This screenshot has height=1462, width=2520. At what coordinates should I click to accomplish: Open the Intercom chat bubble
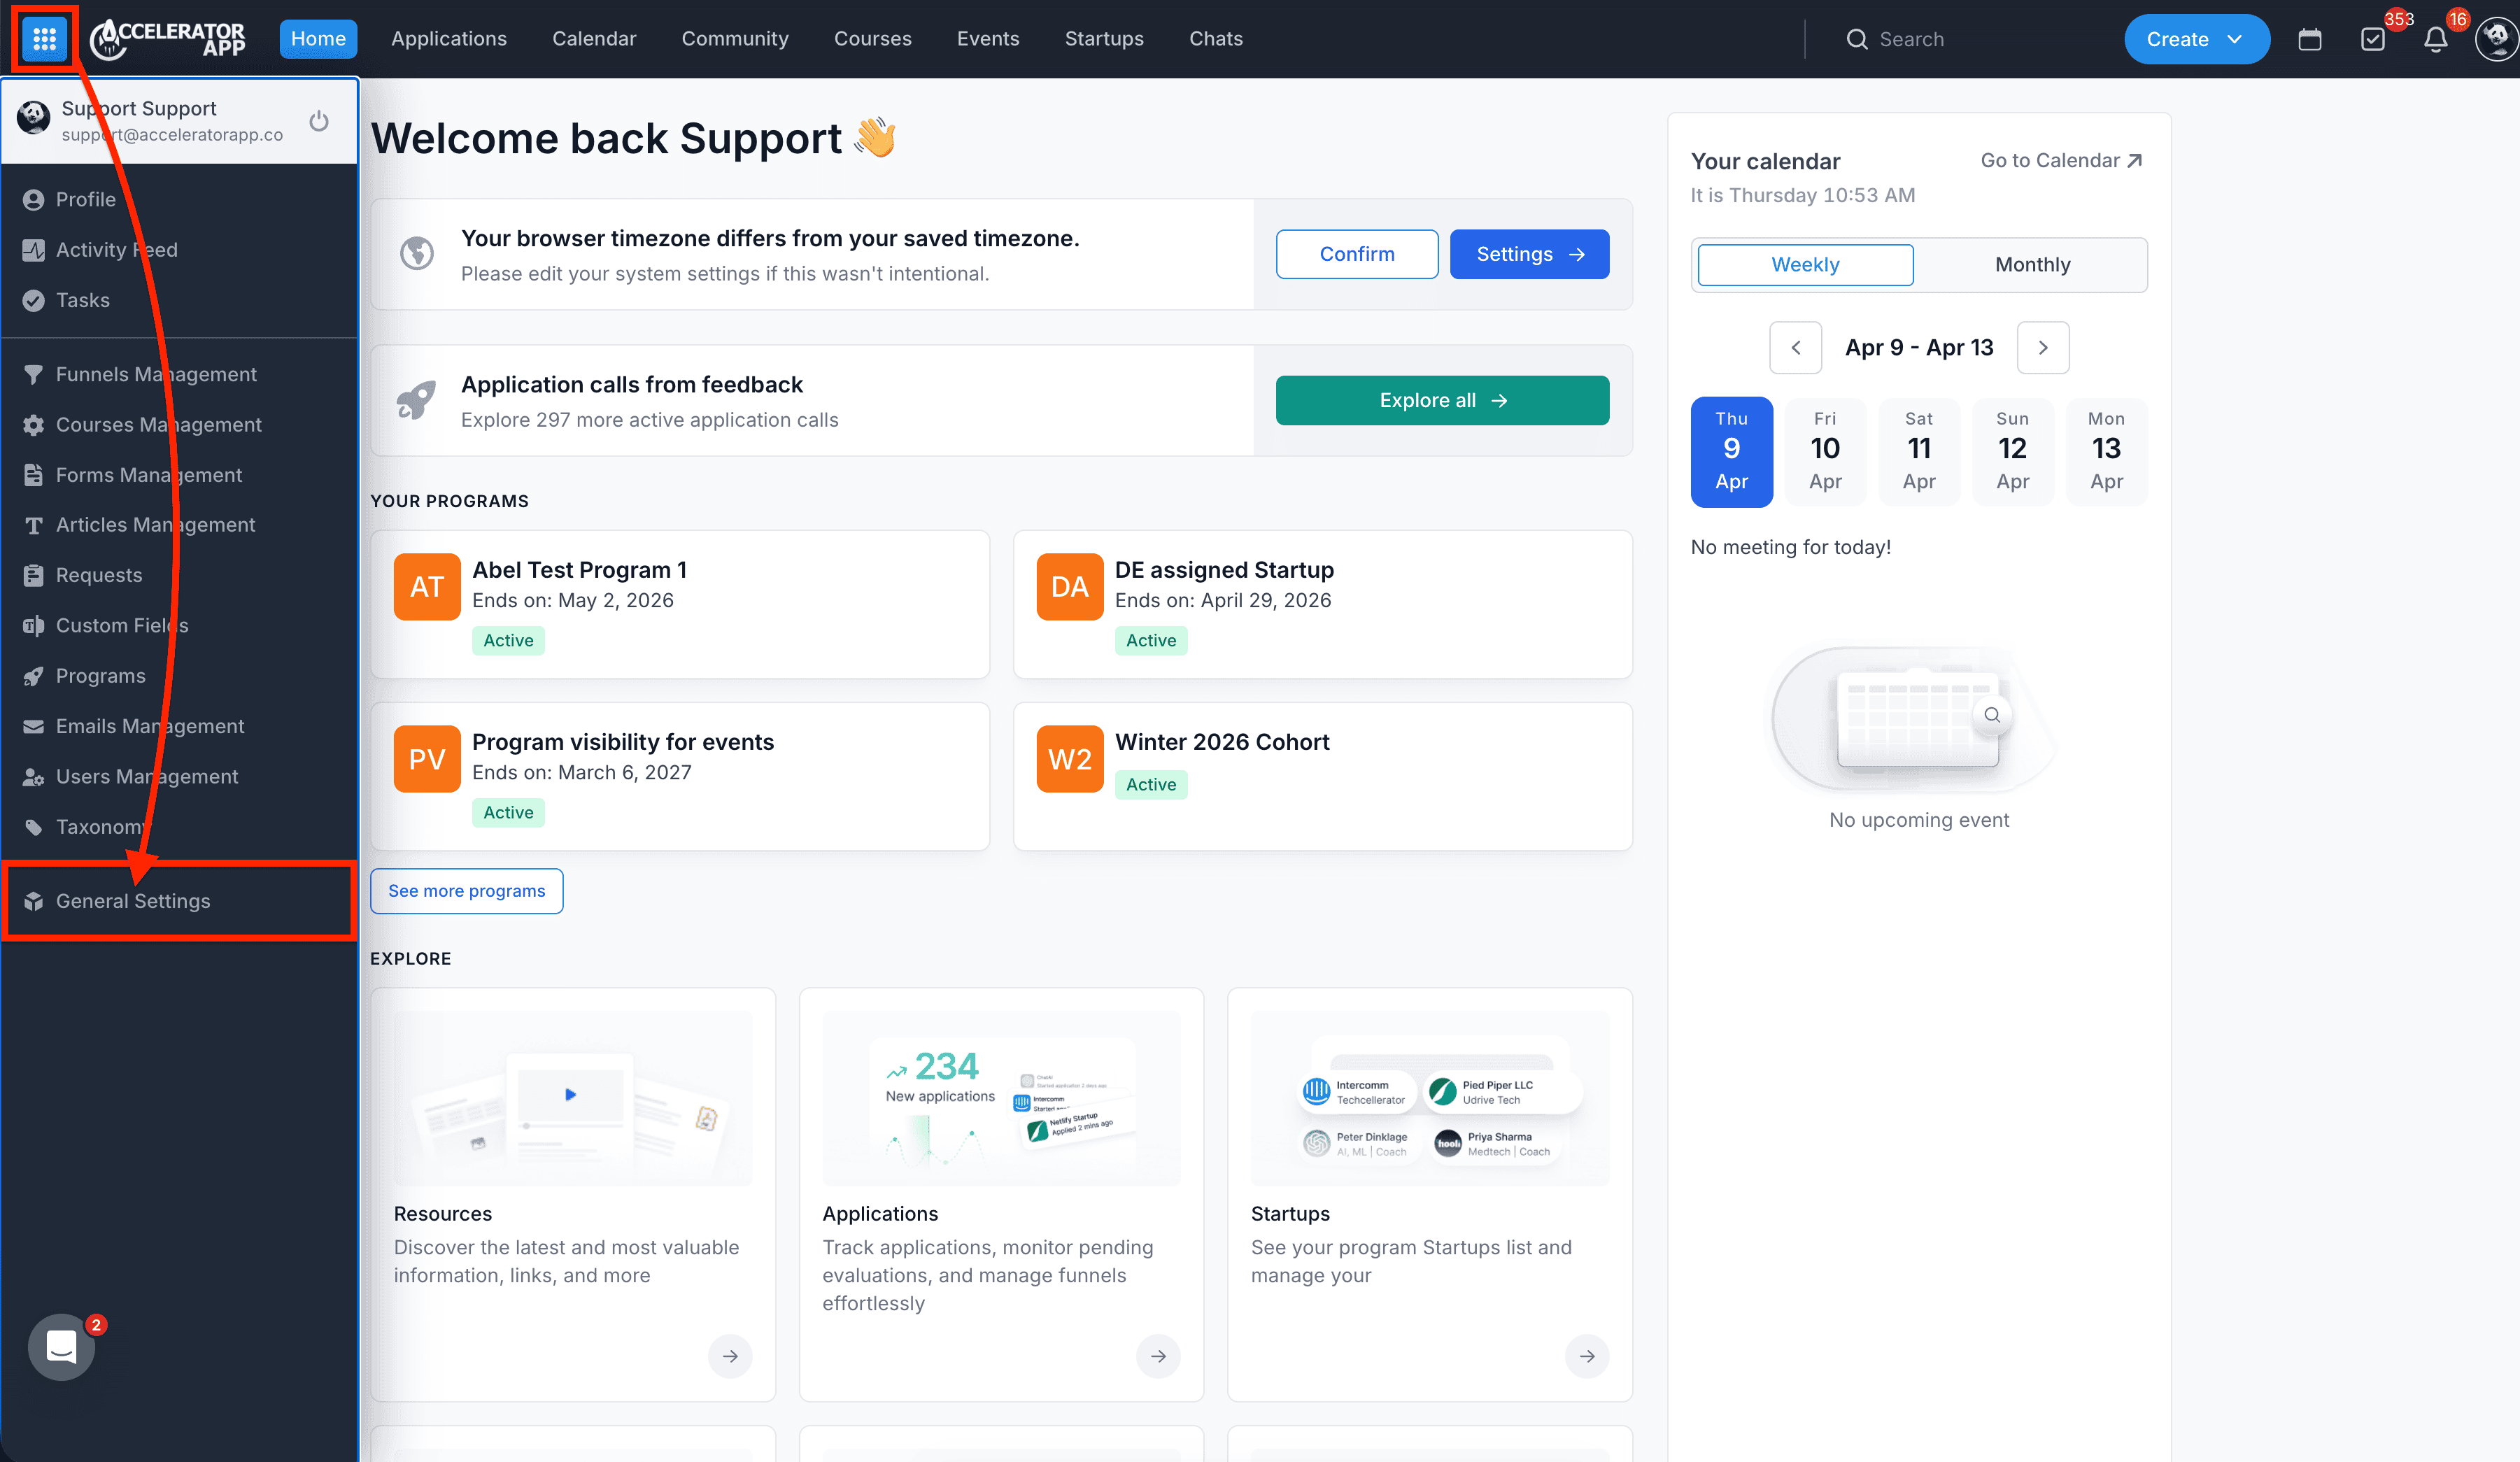coord(62,1346)
